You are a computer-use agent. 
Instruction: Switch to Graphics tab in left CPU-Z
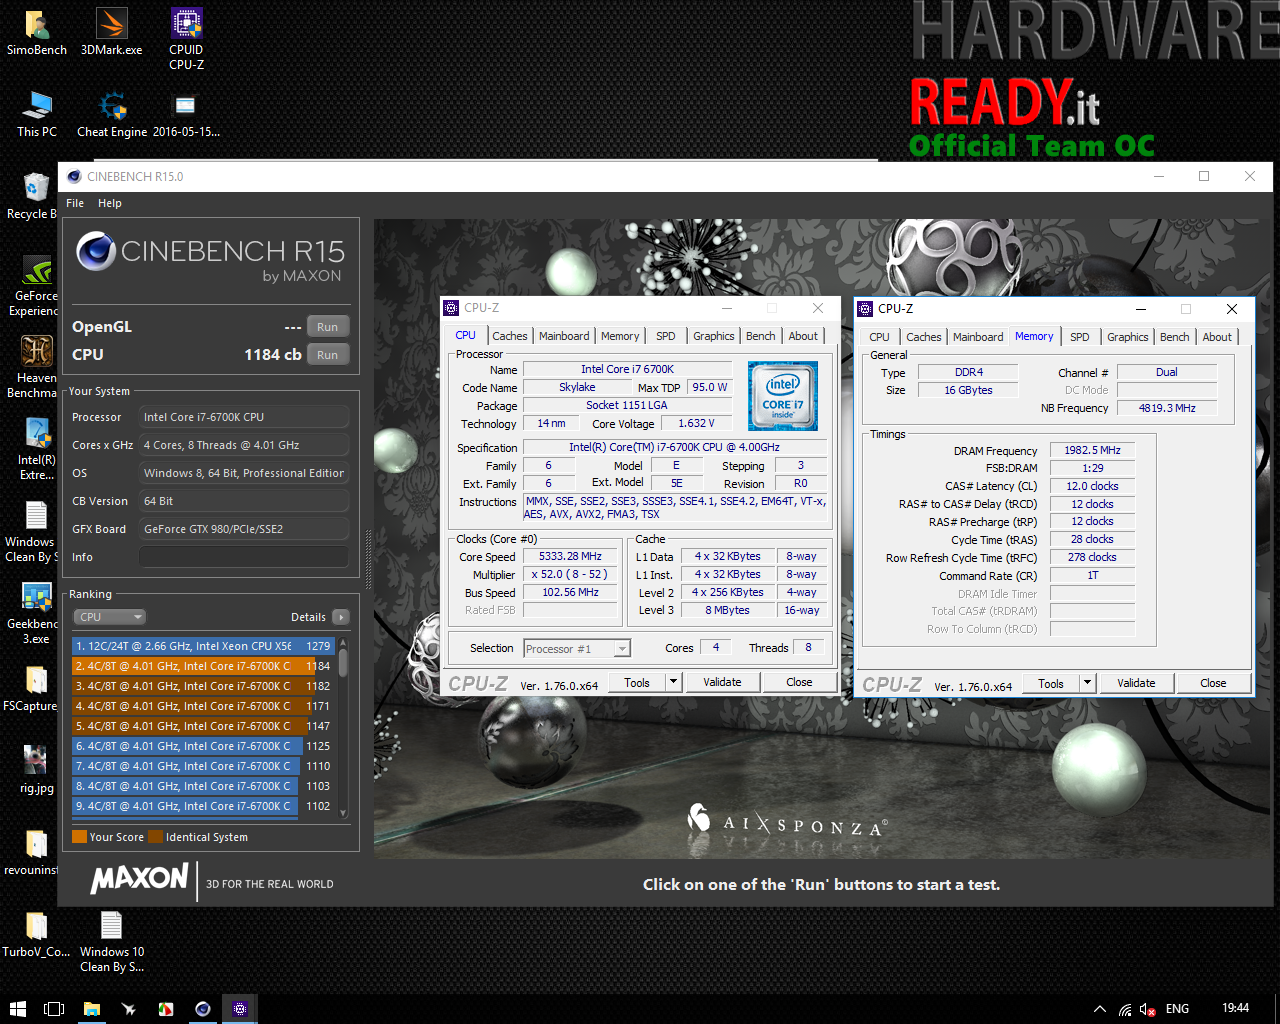pyautogui.click(x=714, y=336)
